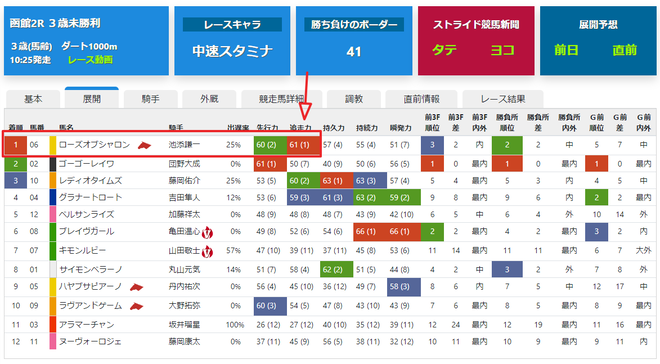This screenshot has width=660, height=364.
Task: Click the red badge icon next to 亀田温心
Action: tap(207, 232)
